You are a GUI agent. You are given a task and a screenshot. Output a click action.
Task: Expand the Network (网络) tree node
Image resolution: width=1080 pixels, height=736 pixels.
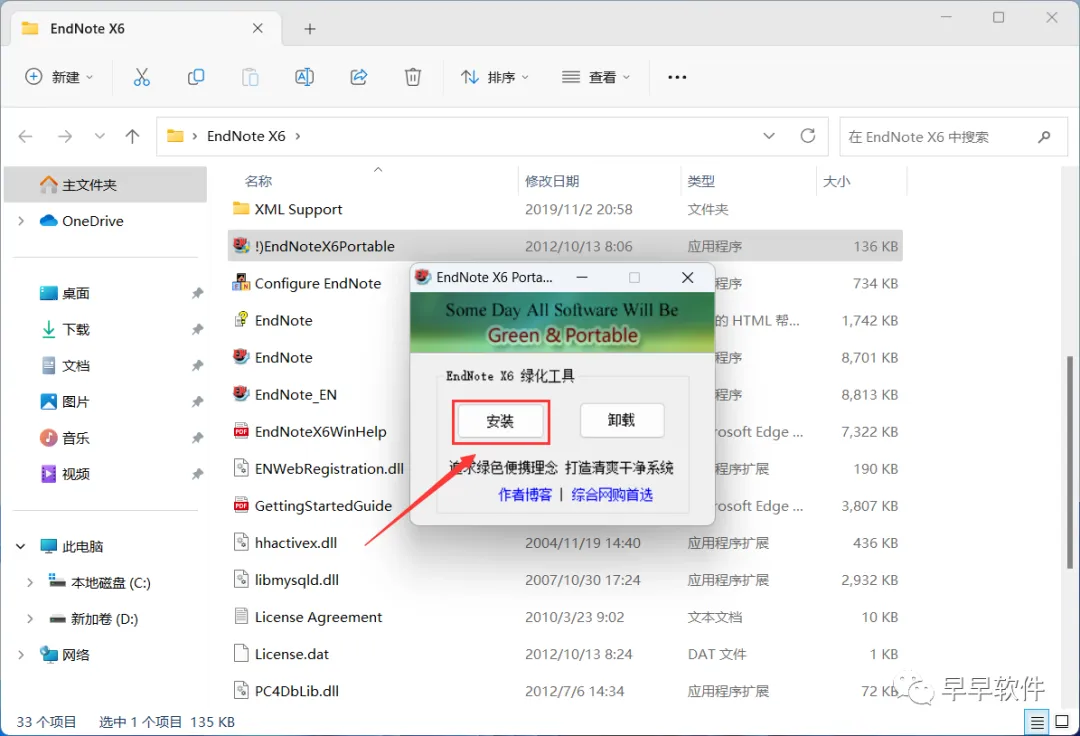[21, 655]
